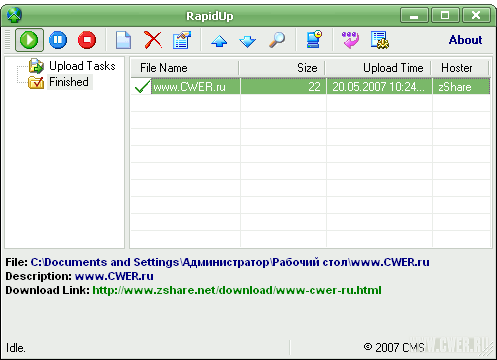Sort by File Name column header

(185, 68)
